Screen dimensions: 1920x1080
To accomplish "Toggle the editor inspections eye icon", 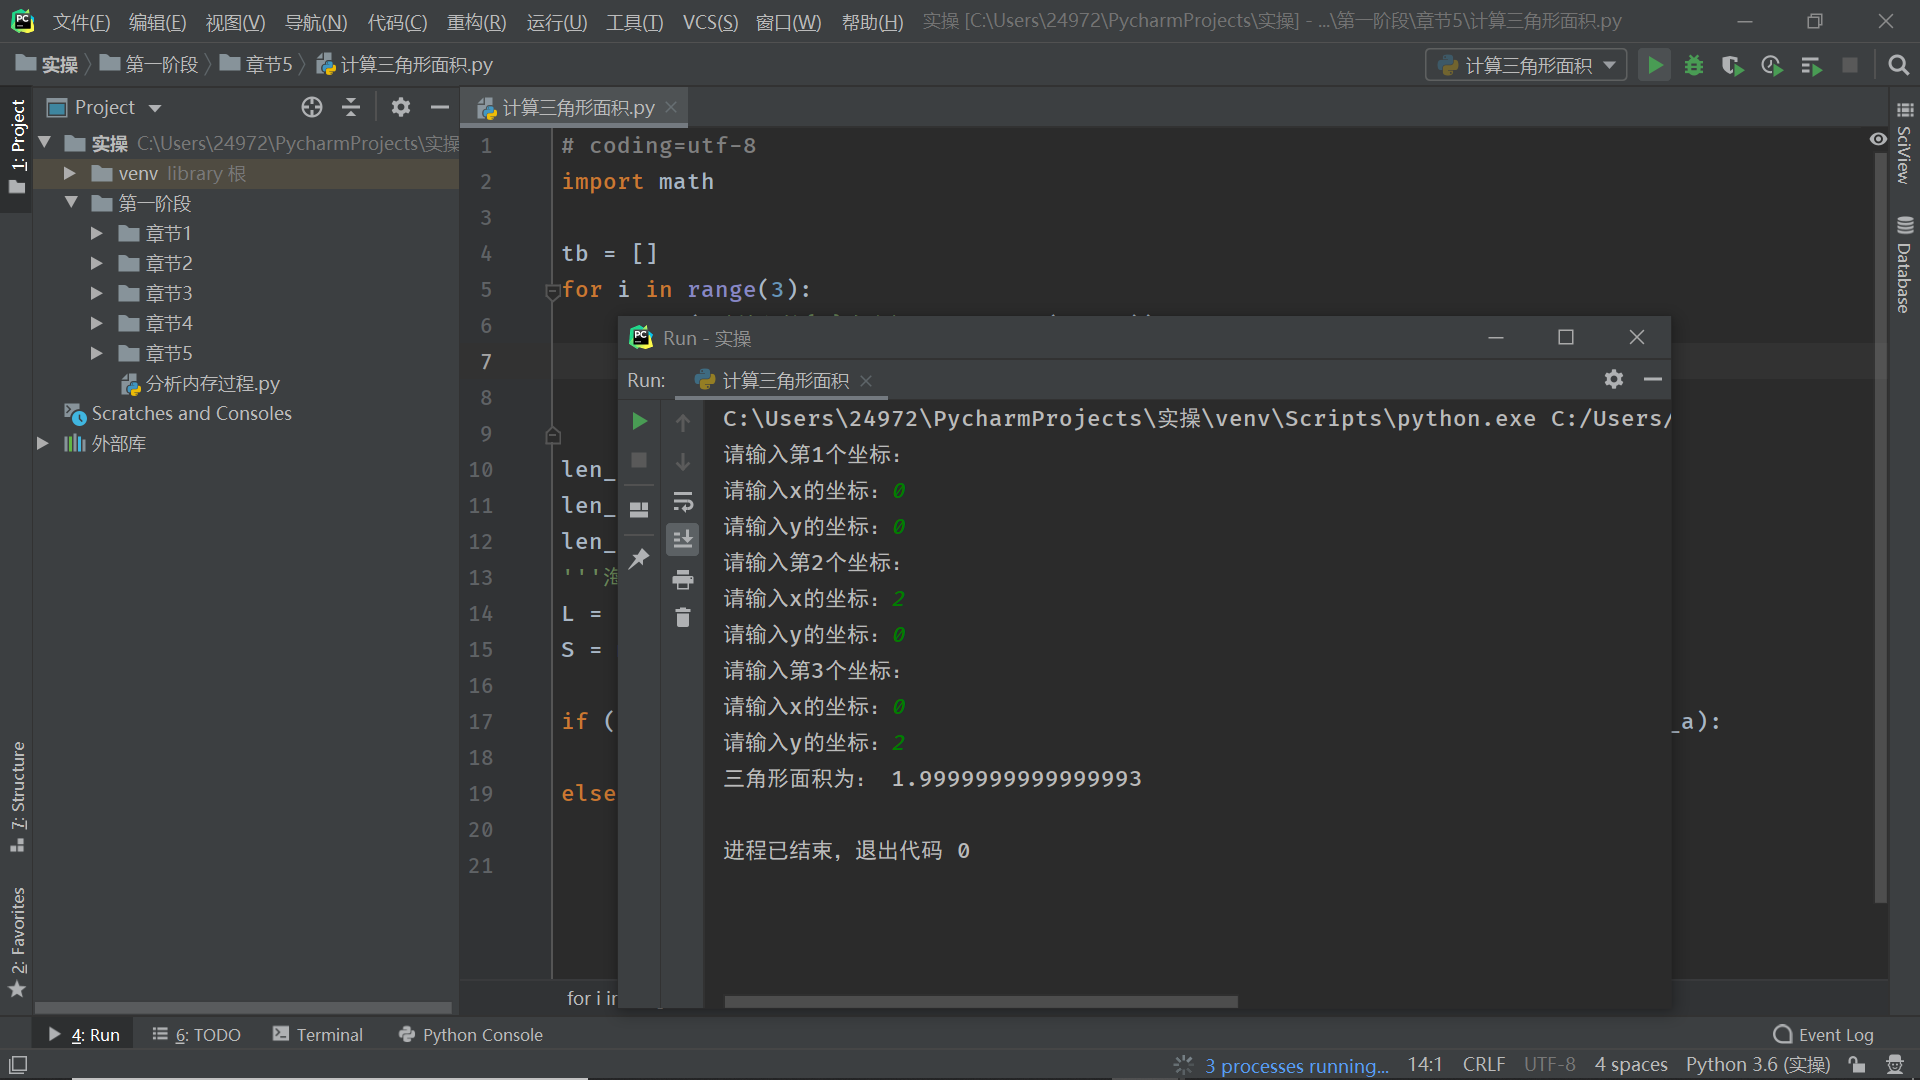I will point(1878,139).
